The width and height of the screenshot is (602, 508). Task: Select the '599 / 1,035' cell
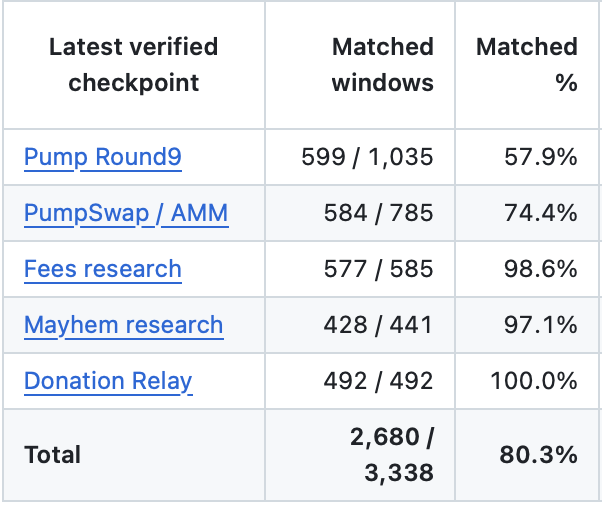tap(360, 157)
